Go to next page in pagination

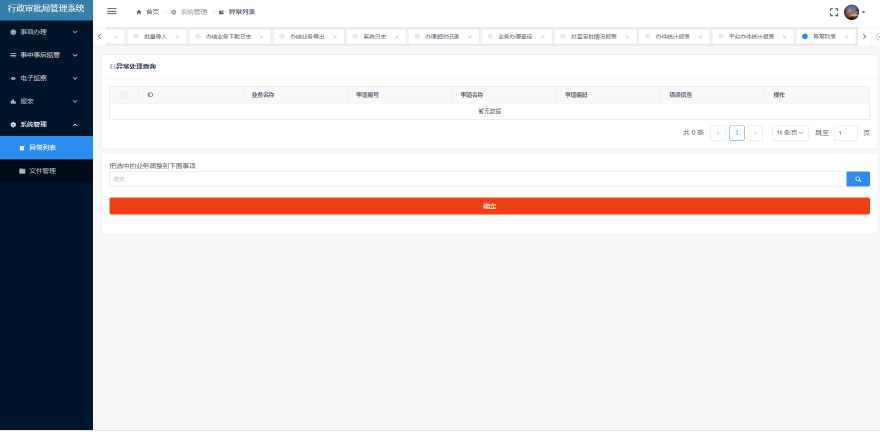point(755,133)
